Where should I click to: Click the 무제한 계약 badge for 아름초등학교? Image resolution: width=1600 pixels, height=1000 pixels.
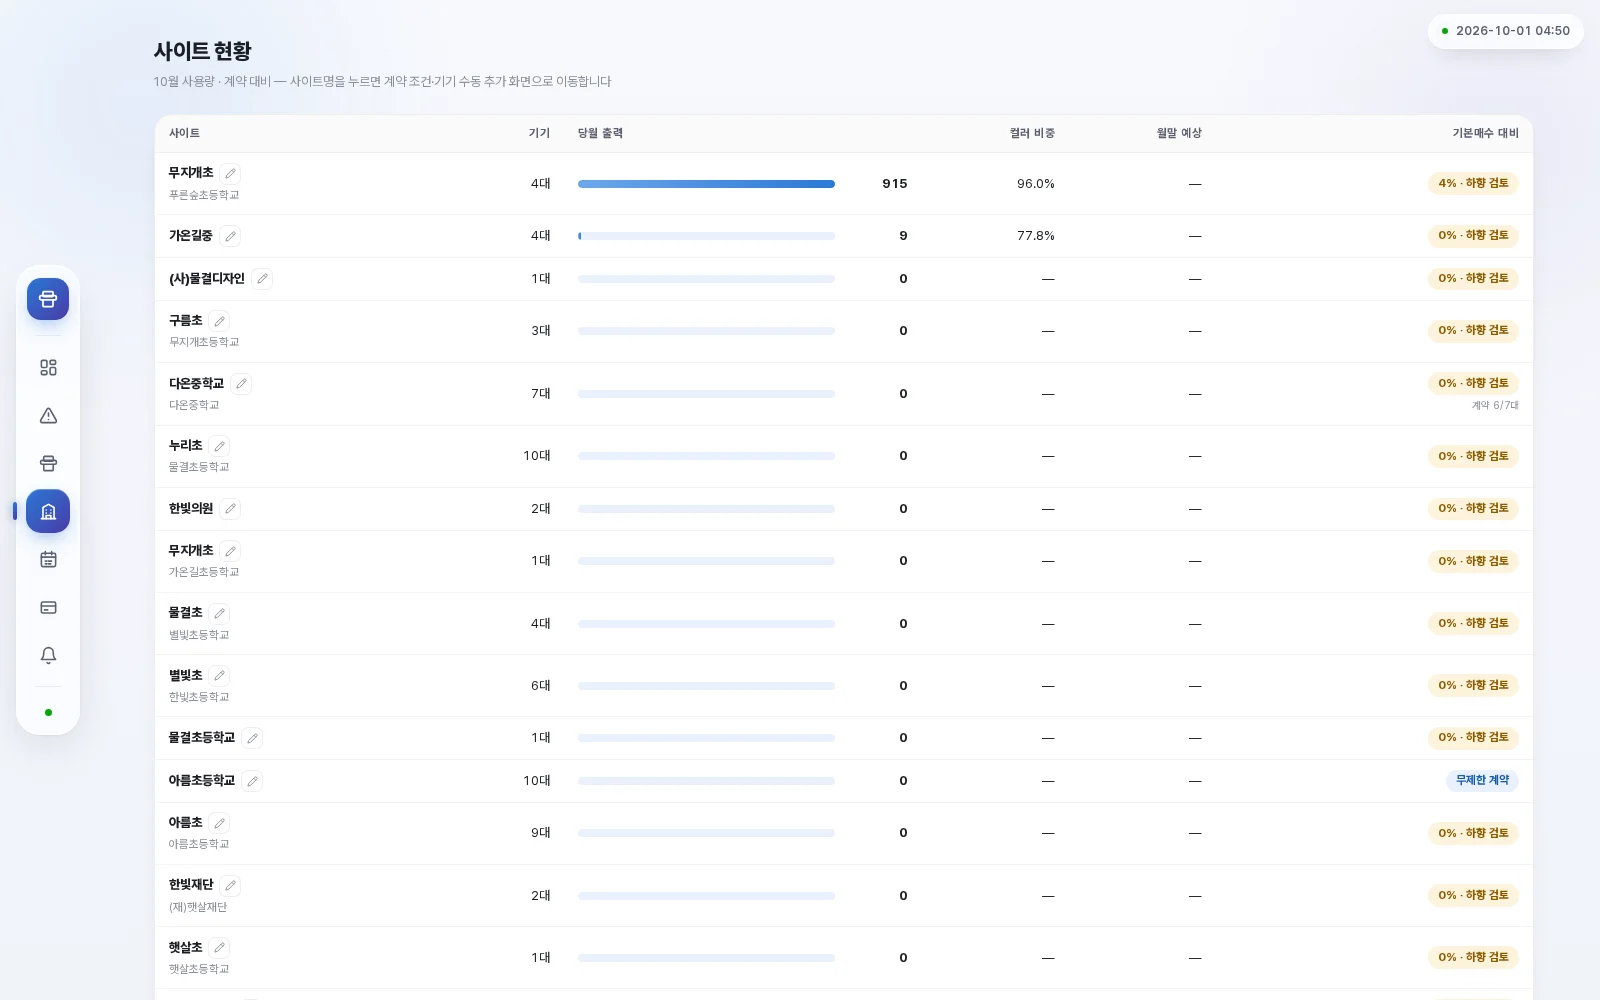point(1482,781)
